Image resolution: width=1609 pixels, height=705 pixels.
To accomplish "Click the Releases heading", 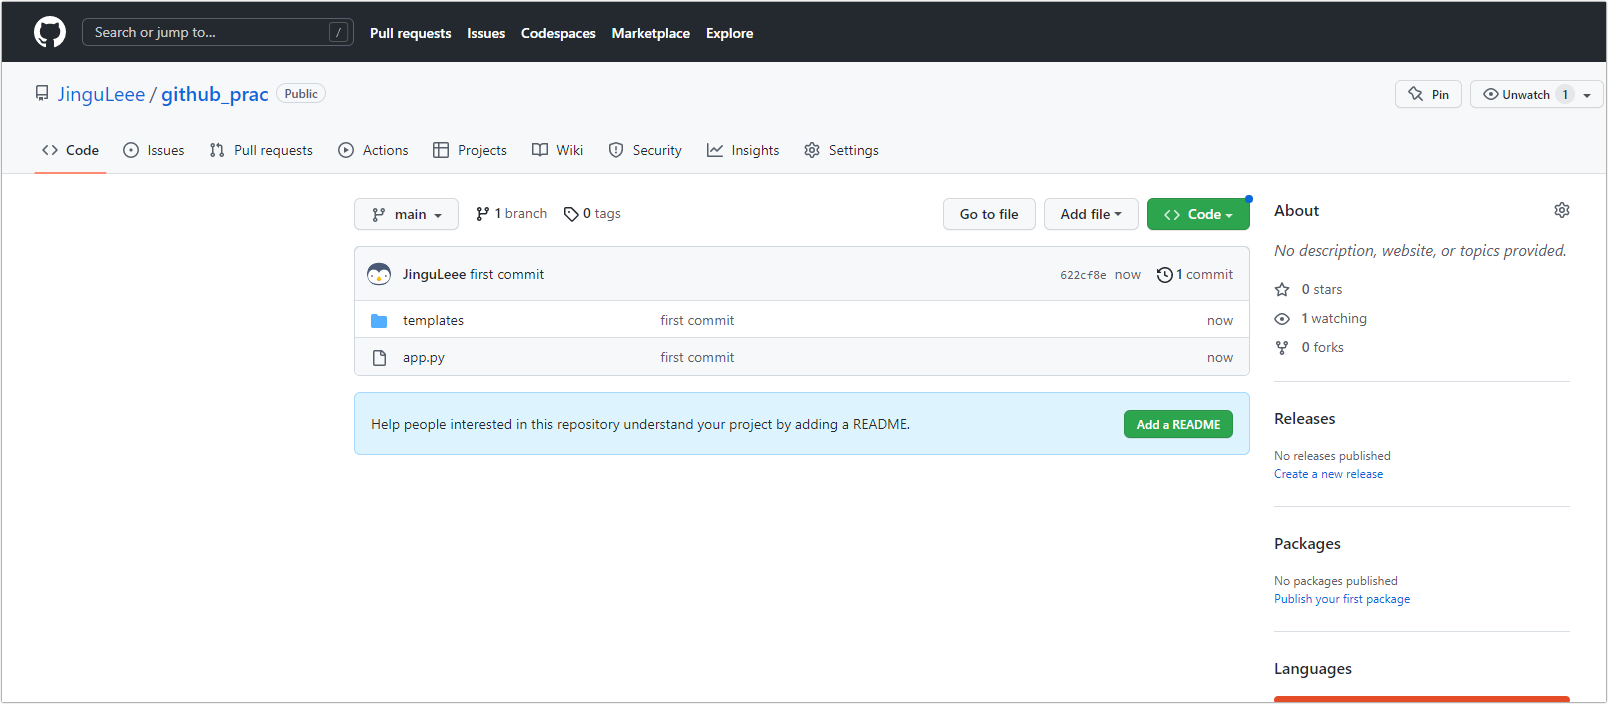I will pos(1305,418).
